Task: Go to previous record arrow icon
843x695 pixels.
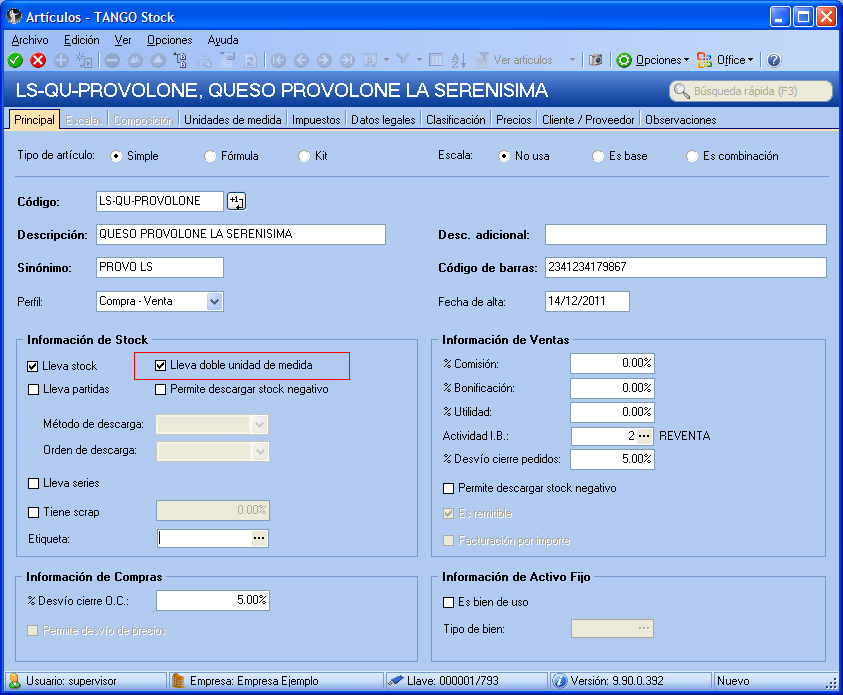Action: click(x=301, y=60)
